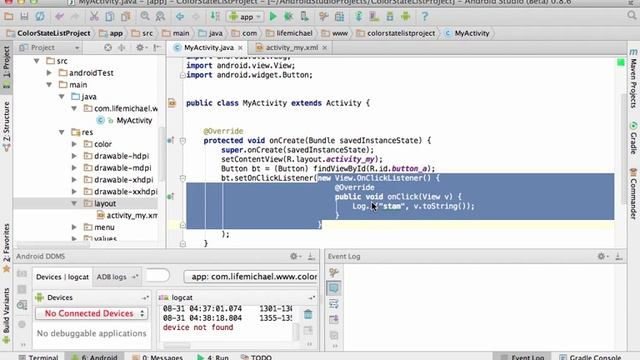Click the Sync Gradle files icon
The width and height of the screenshot is (640, 360).
[x=359, y=17]
